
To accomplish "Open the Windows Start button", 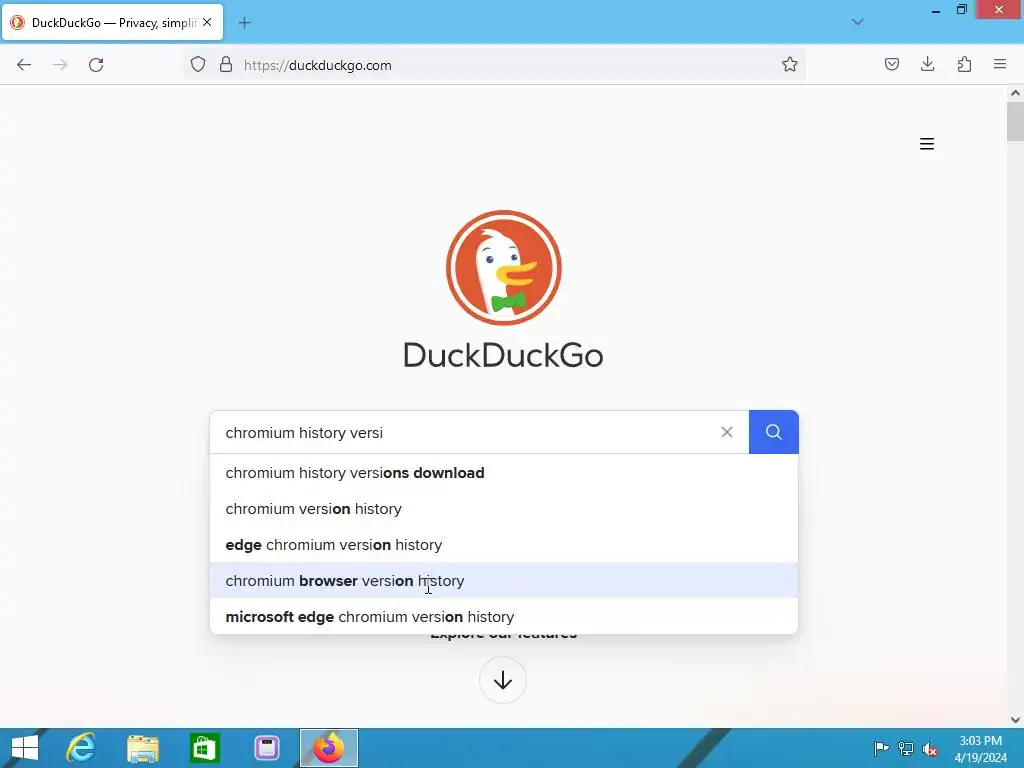I will [25, 748].
